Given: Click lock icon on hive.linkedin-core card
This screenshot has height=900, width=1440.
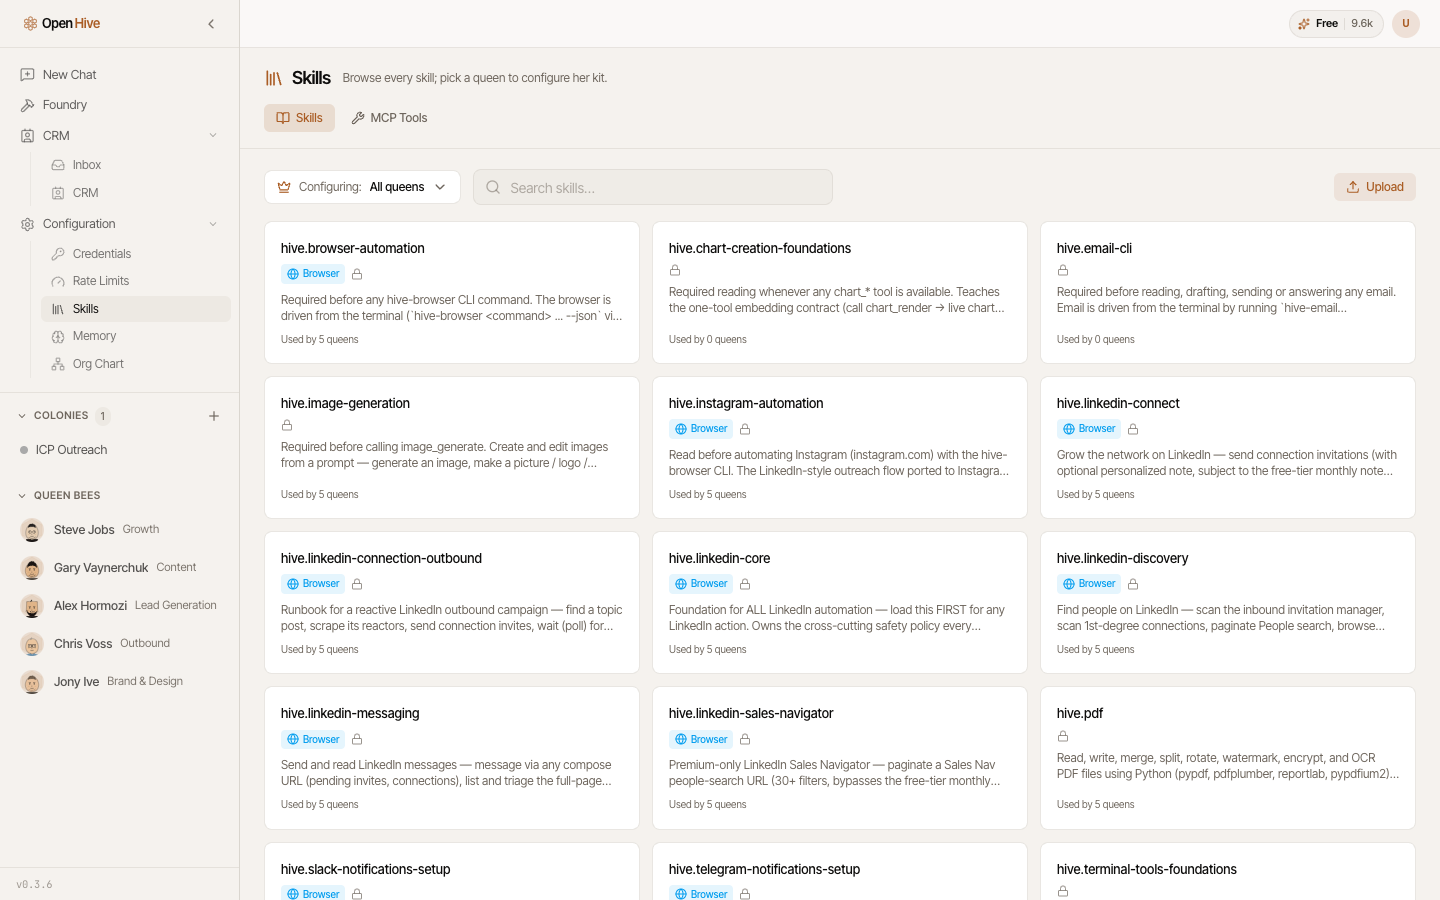Looking at the screenshot, I should pyautogui.click(x=745, y=584).
